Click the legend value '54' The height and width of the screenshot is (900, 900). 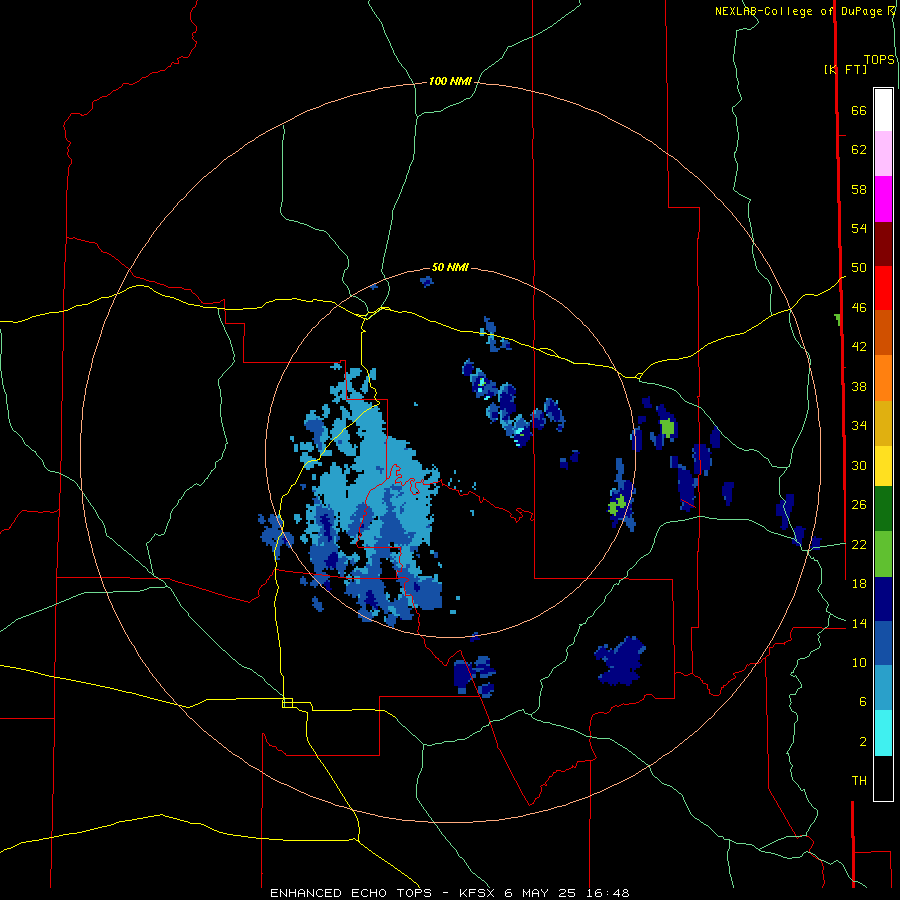tap(859, 228)
